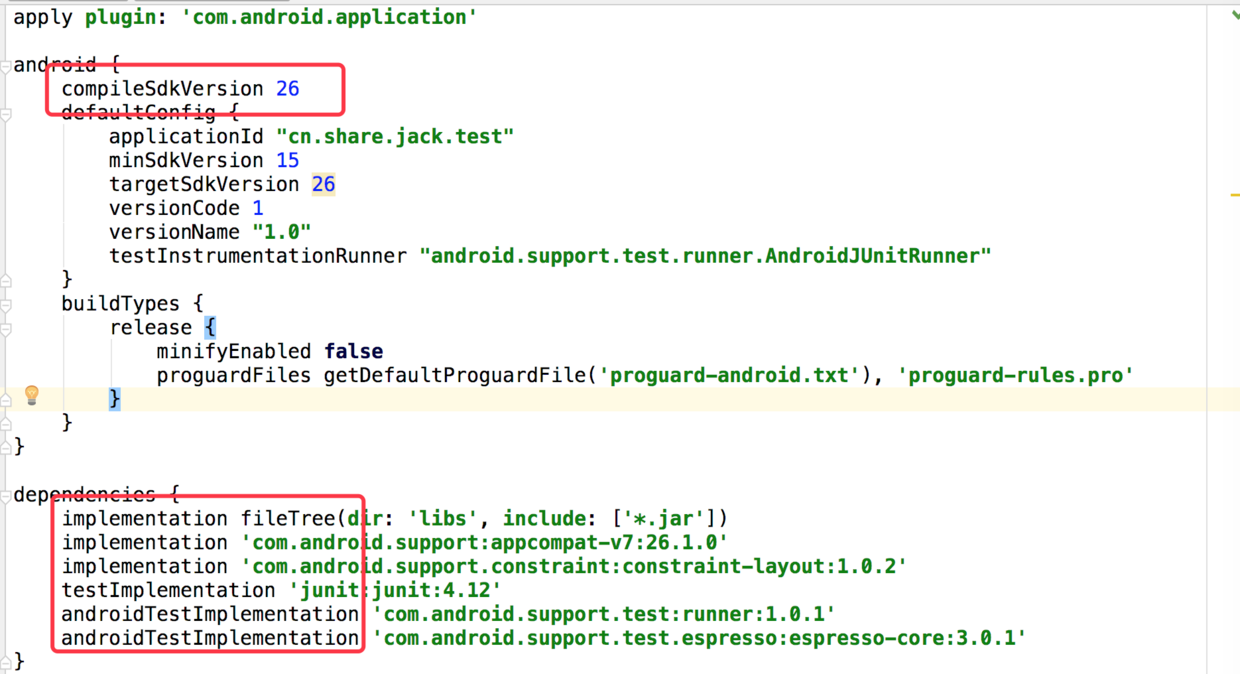1240x674 pixels.
Task: Click highlighted opening brace after release
Action: click(x=210, y=328)
